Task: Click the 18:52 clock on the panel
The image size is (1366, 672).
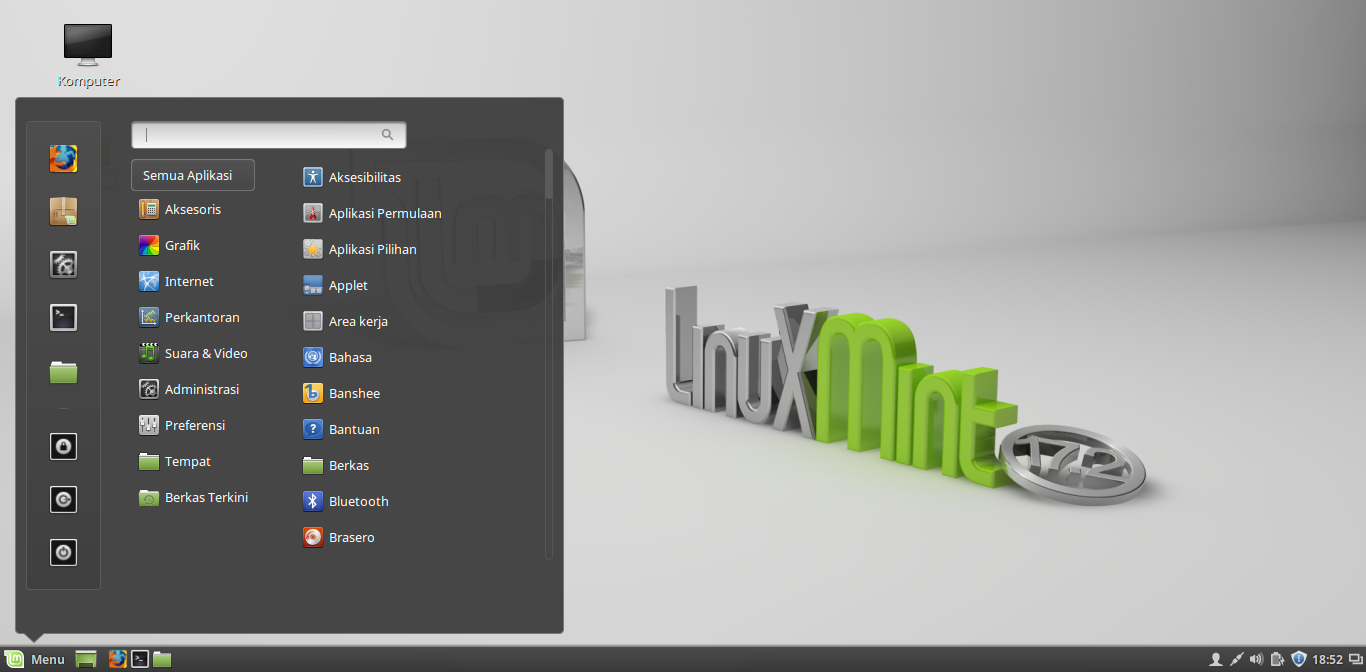Action: point(1327,659)
